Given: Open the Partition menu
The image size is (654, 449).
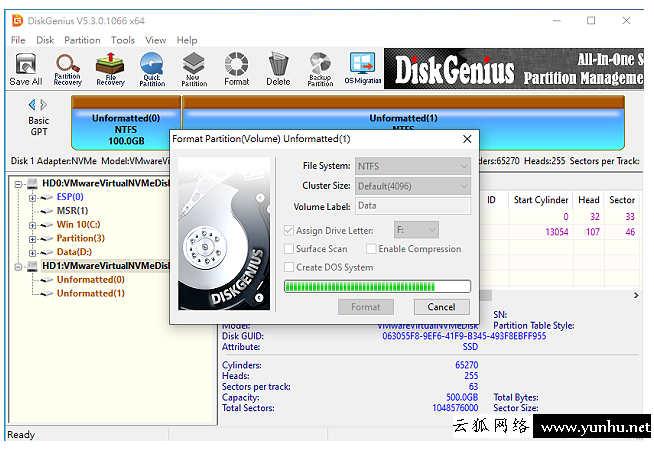Looking at the screenshot, I should point(82,40).
